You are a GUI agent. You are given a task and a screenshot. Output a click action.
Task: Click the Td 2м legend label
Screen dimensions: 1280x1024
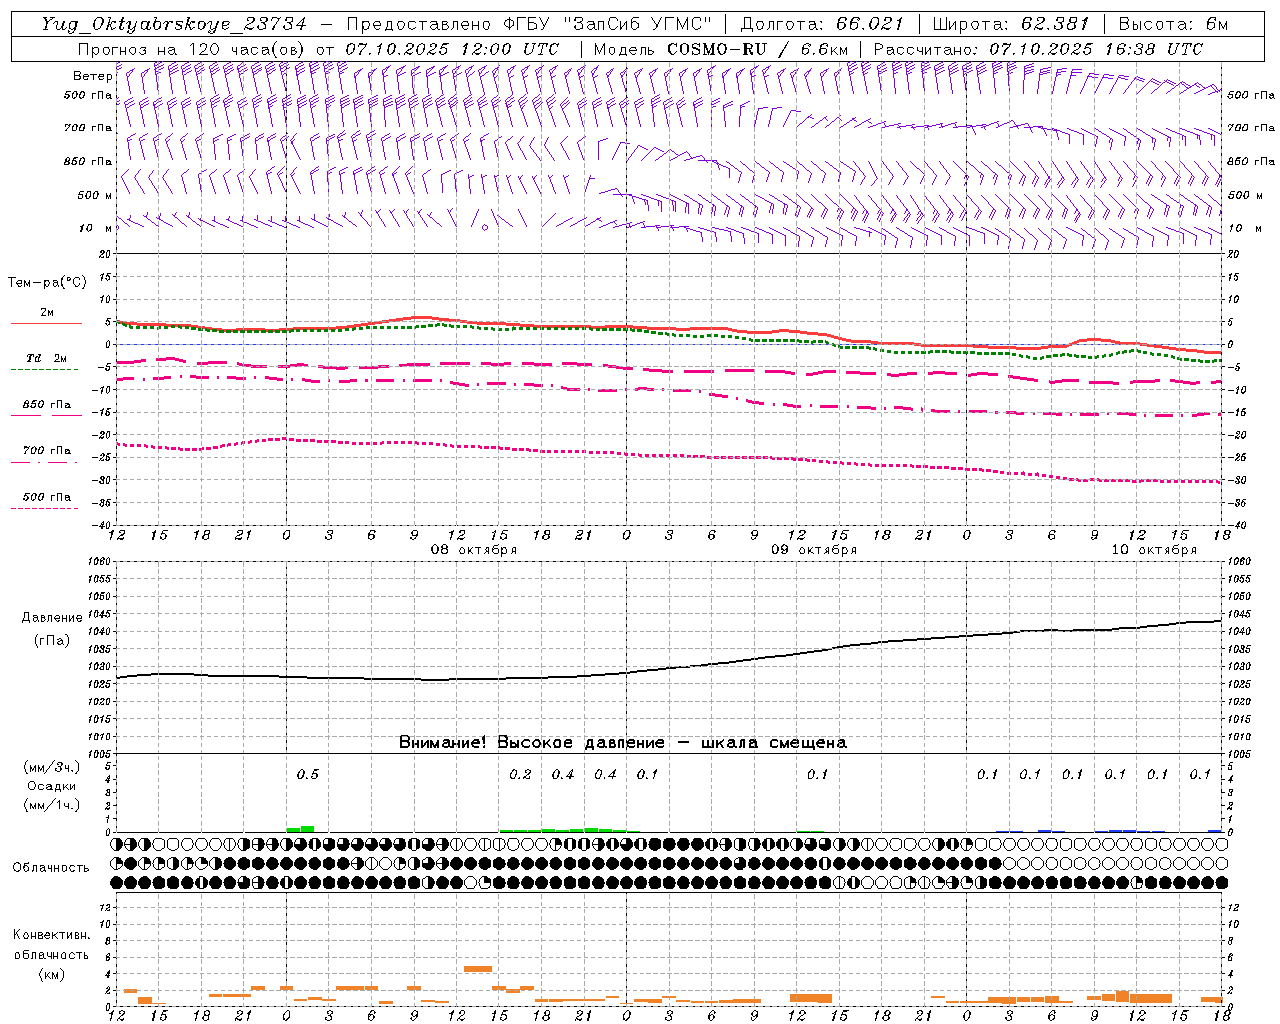tap(46, 358)
